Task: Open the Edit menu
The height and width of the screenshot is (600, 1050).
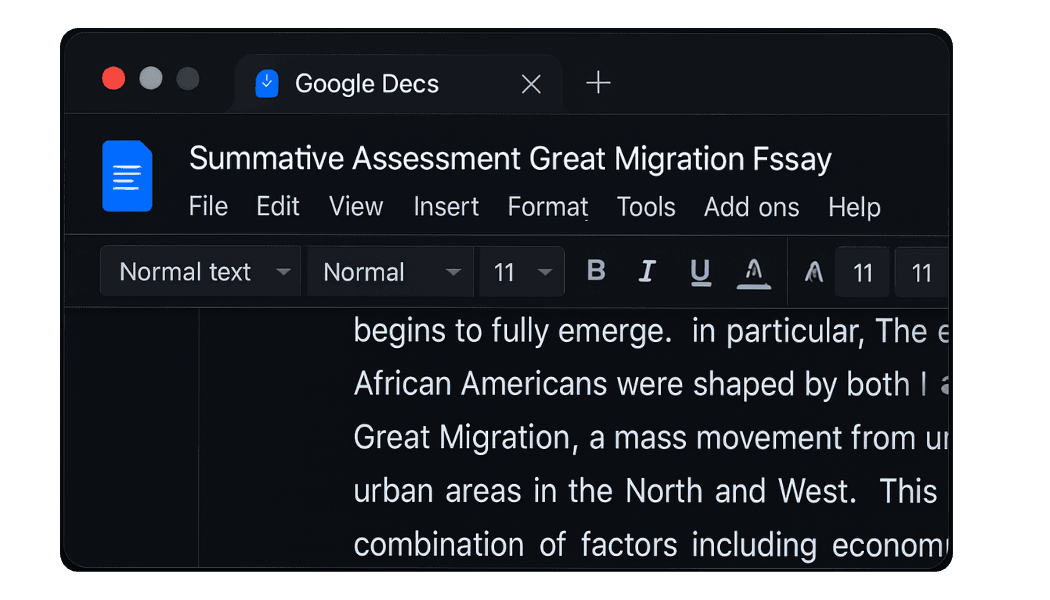Action: [x=278, y=206]
